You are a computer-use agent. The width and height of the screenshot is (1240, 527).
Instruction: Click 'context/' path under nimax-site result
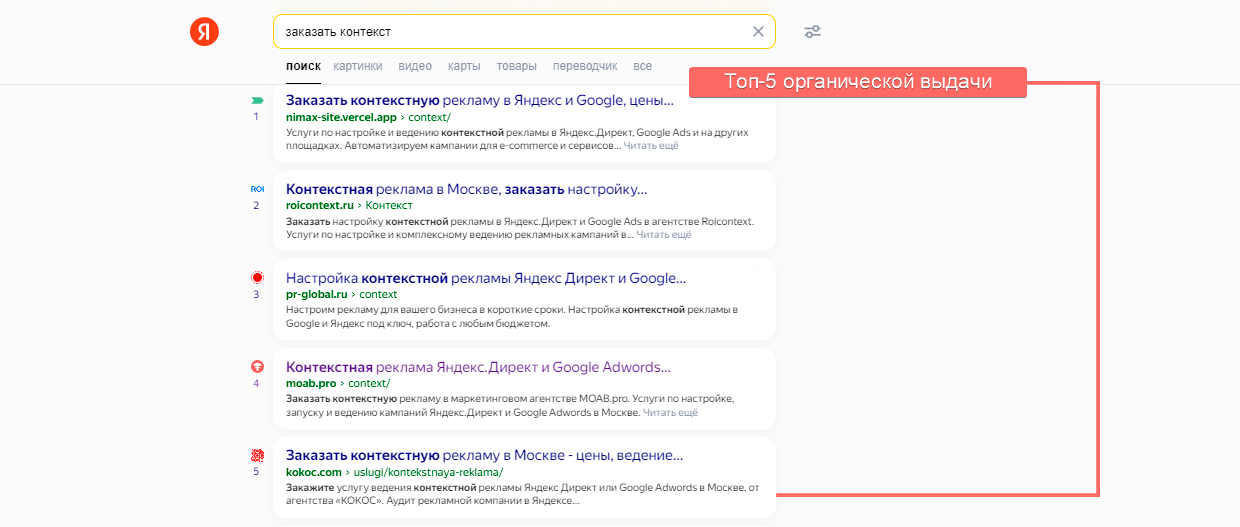click(428, 116)
